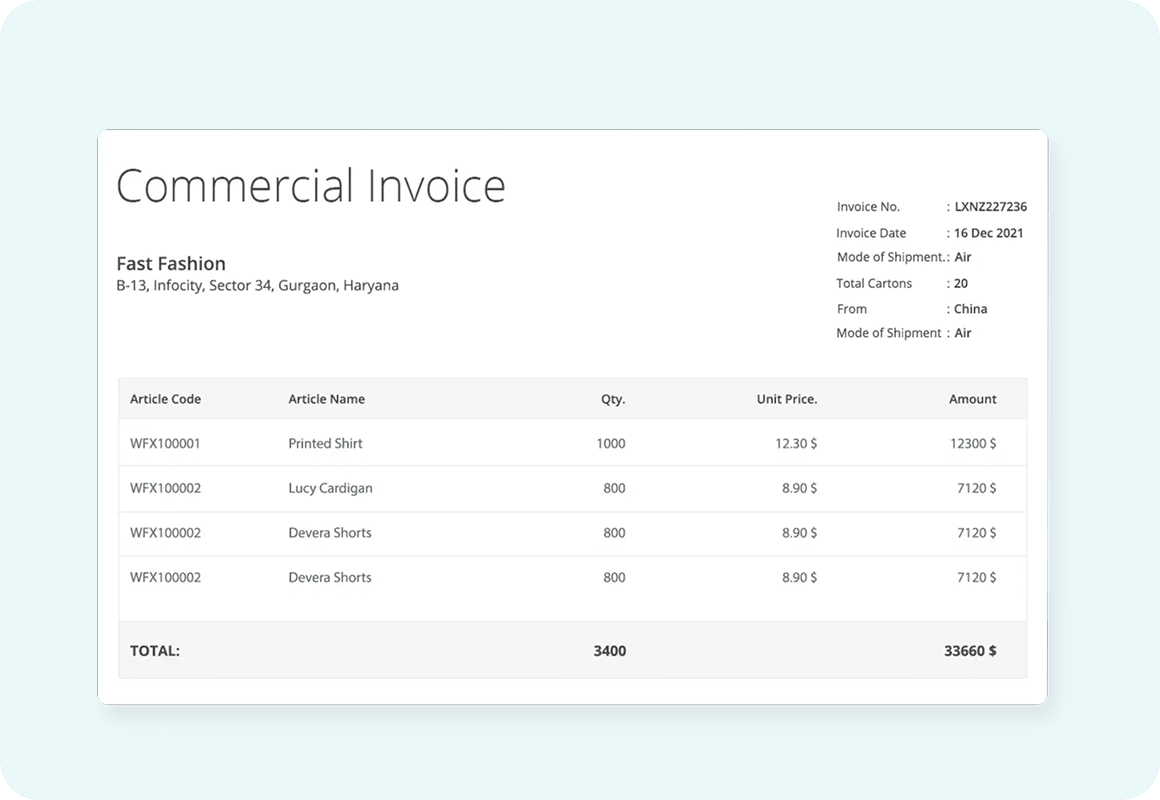
Task: Click the total amount 33660 $
Action: pyautogui.click(x=970, y=651)
